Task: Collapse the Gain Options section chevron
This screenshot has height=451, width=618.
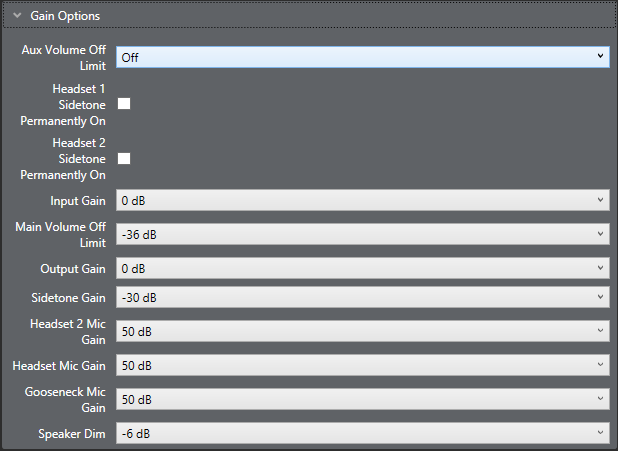Action: point(17,16)
